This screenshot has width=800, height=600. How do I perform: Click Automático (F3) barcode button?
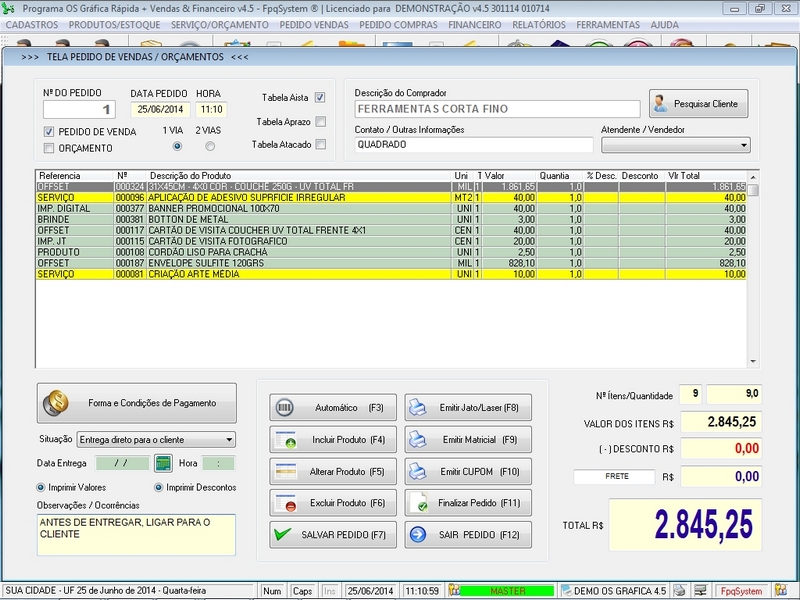tap(333, 408)
